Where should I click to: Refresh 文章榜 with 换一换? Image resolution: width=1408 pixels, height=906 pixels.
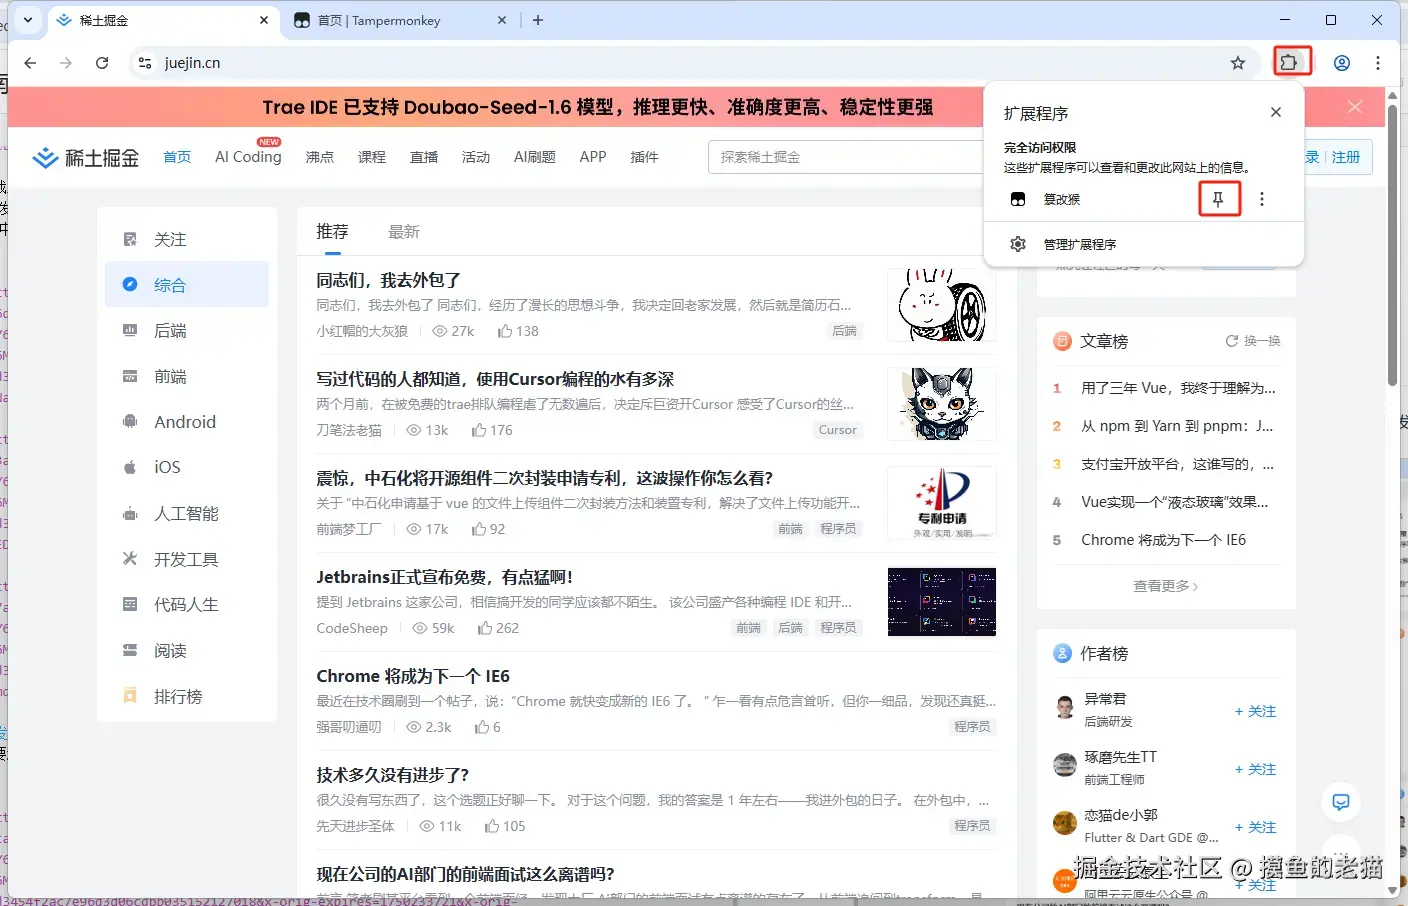(1253, 341)
